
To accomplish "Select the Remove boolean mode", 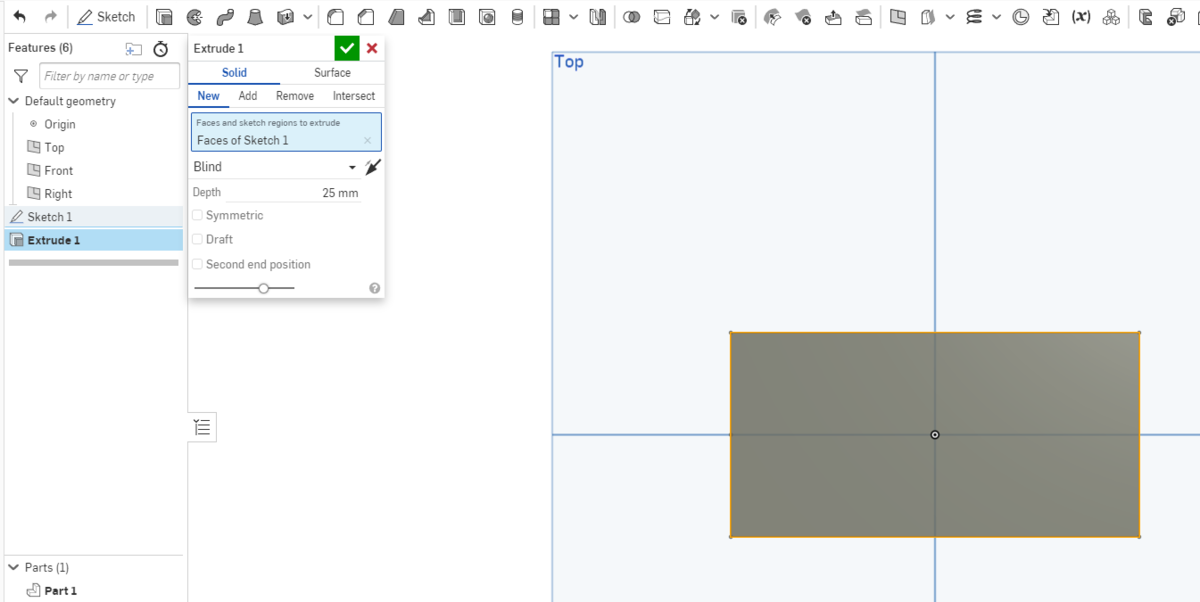I will [294, 95].
